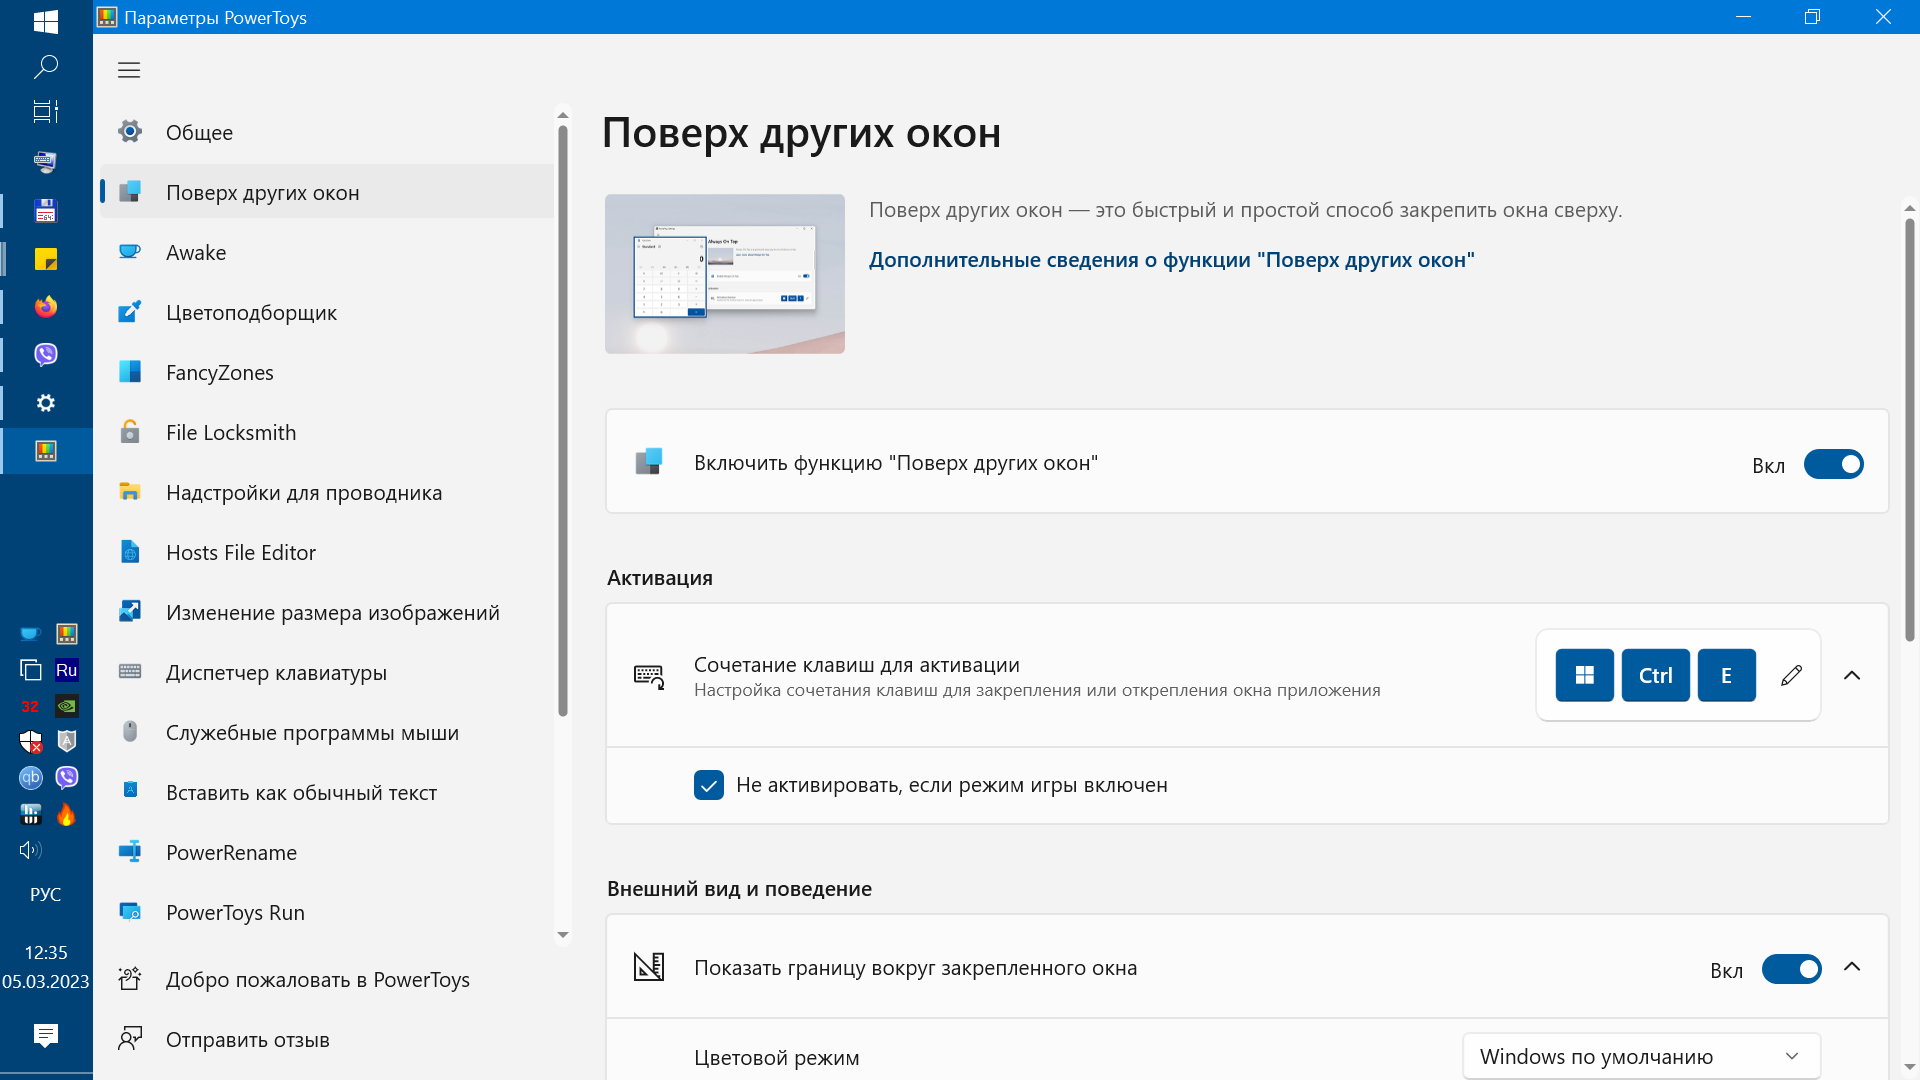This screenshot has height=1080, width=1920.
Task: Click the Always On Top preview thumbnail
Action: click(725, 274)
